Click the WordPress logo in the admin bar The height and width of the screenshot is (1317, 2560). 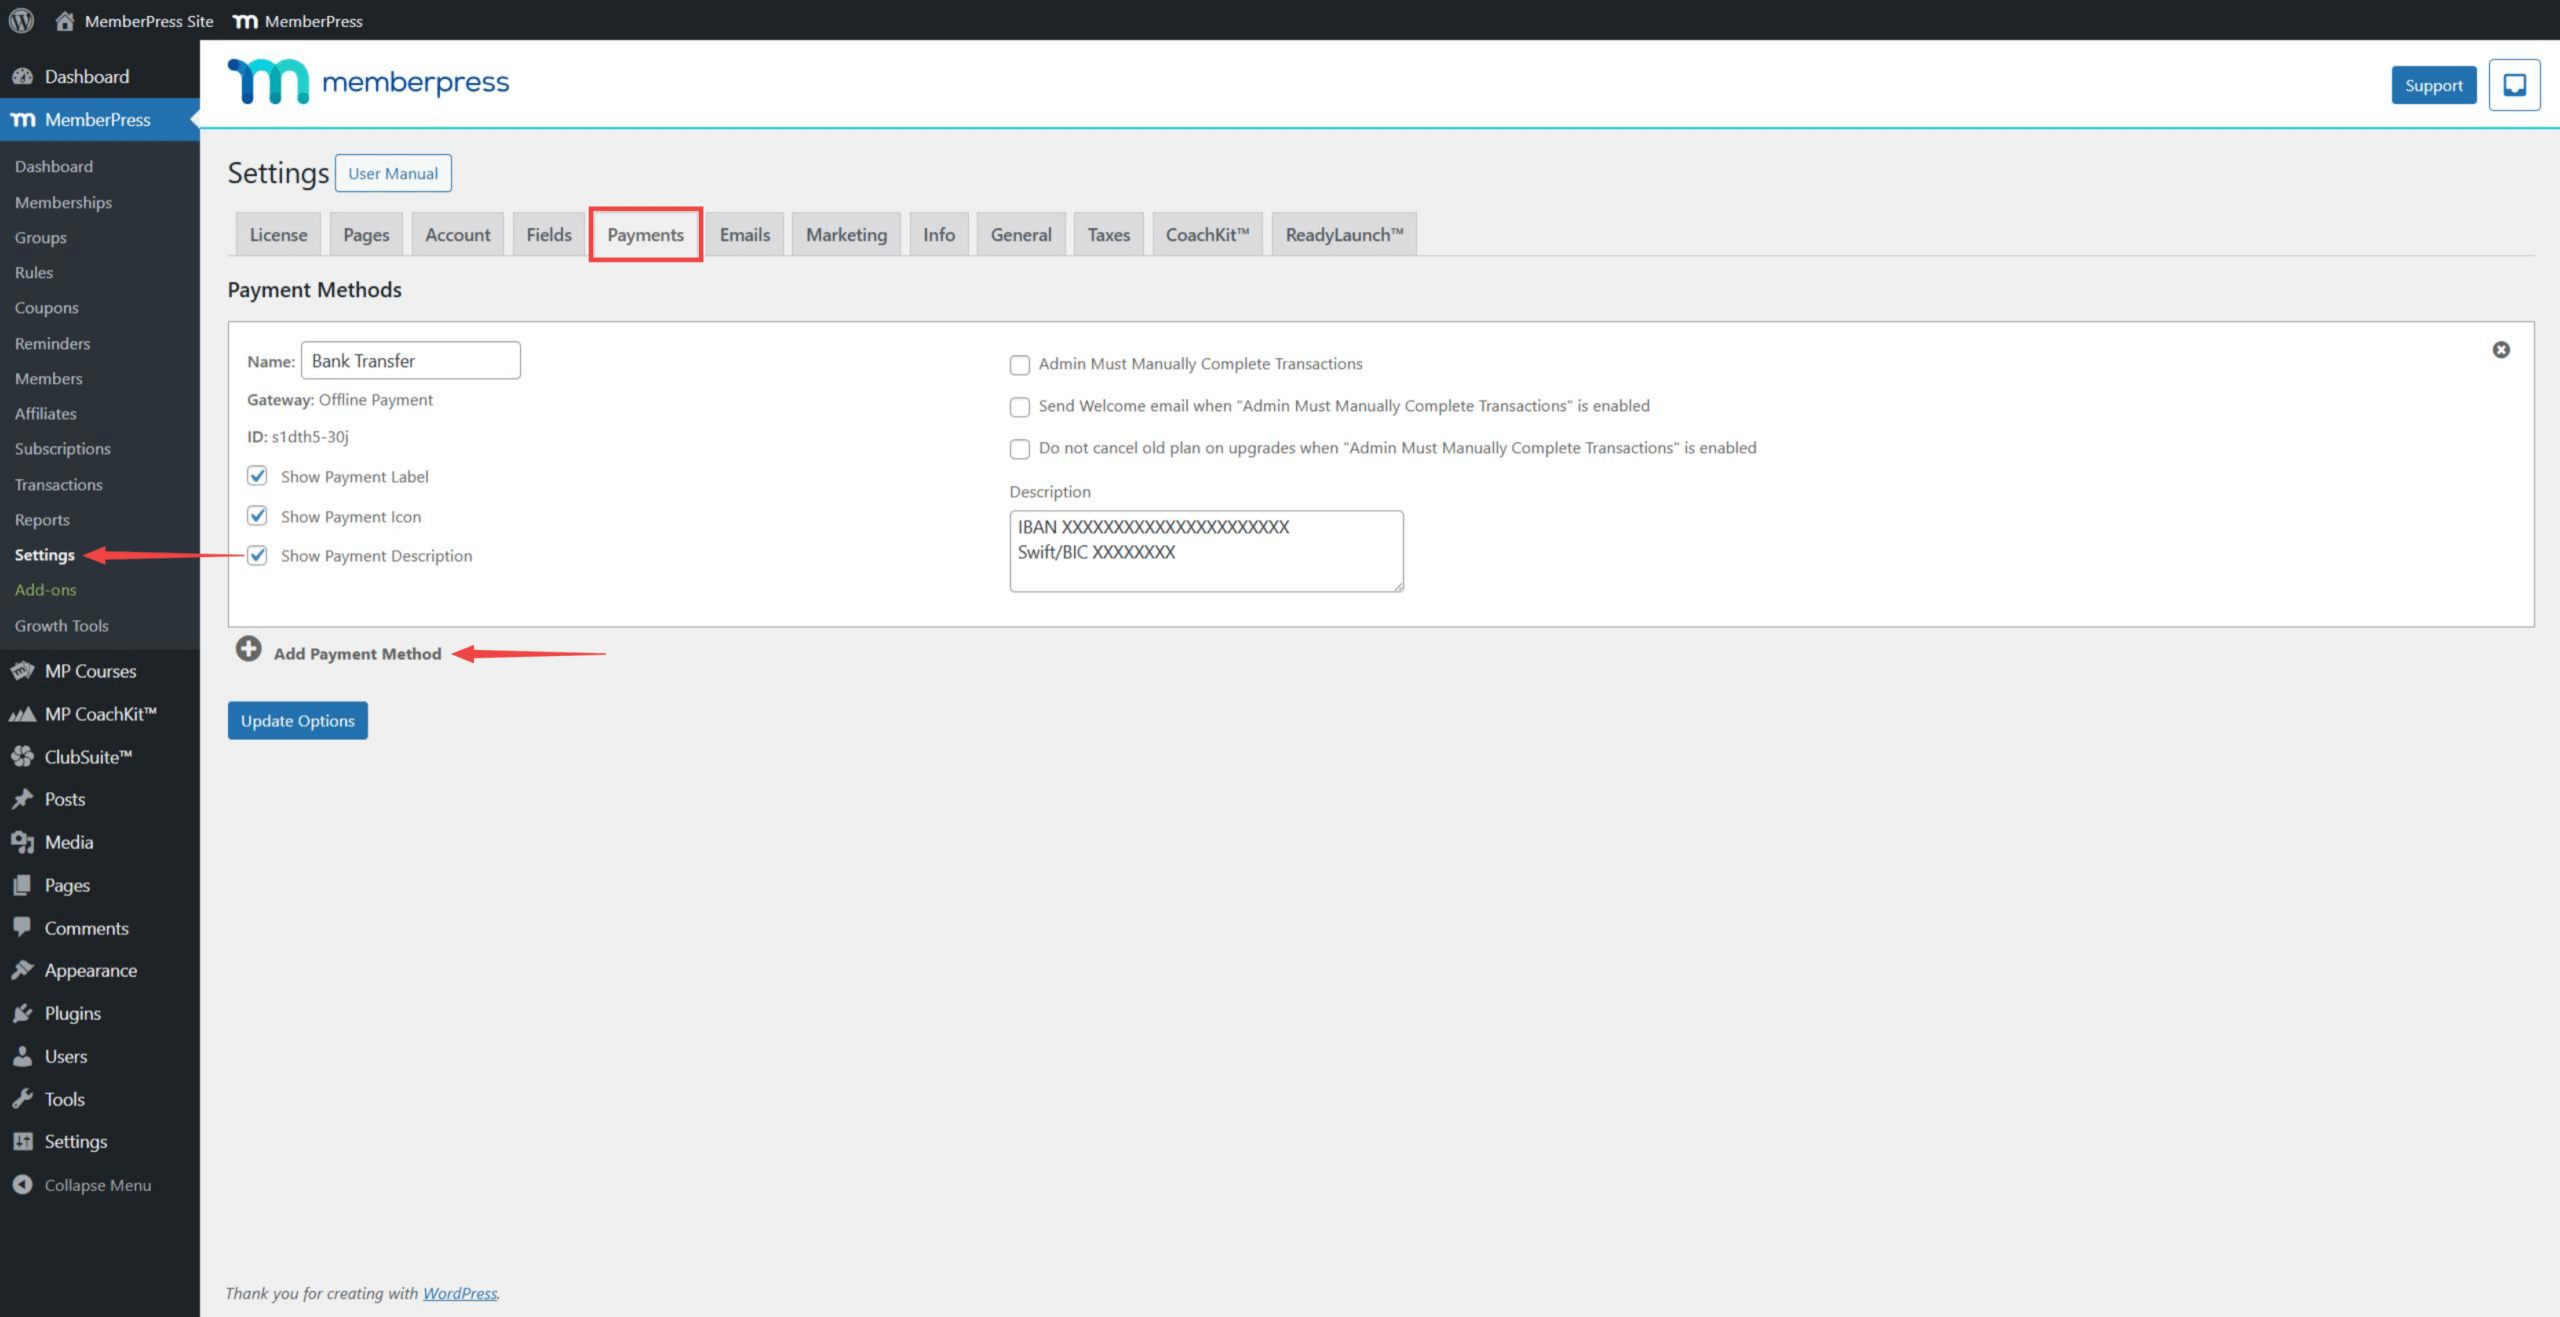point(20,20)
